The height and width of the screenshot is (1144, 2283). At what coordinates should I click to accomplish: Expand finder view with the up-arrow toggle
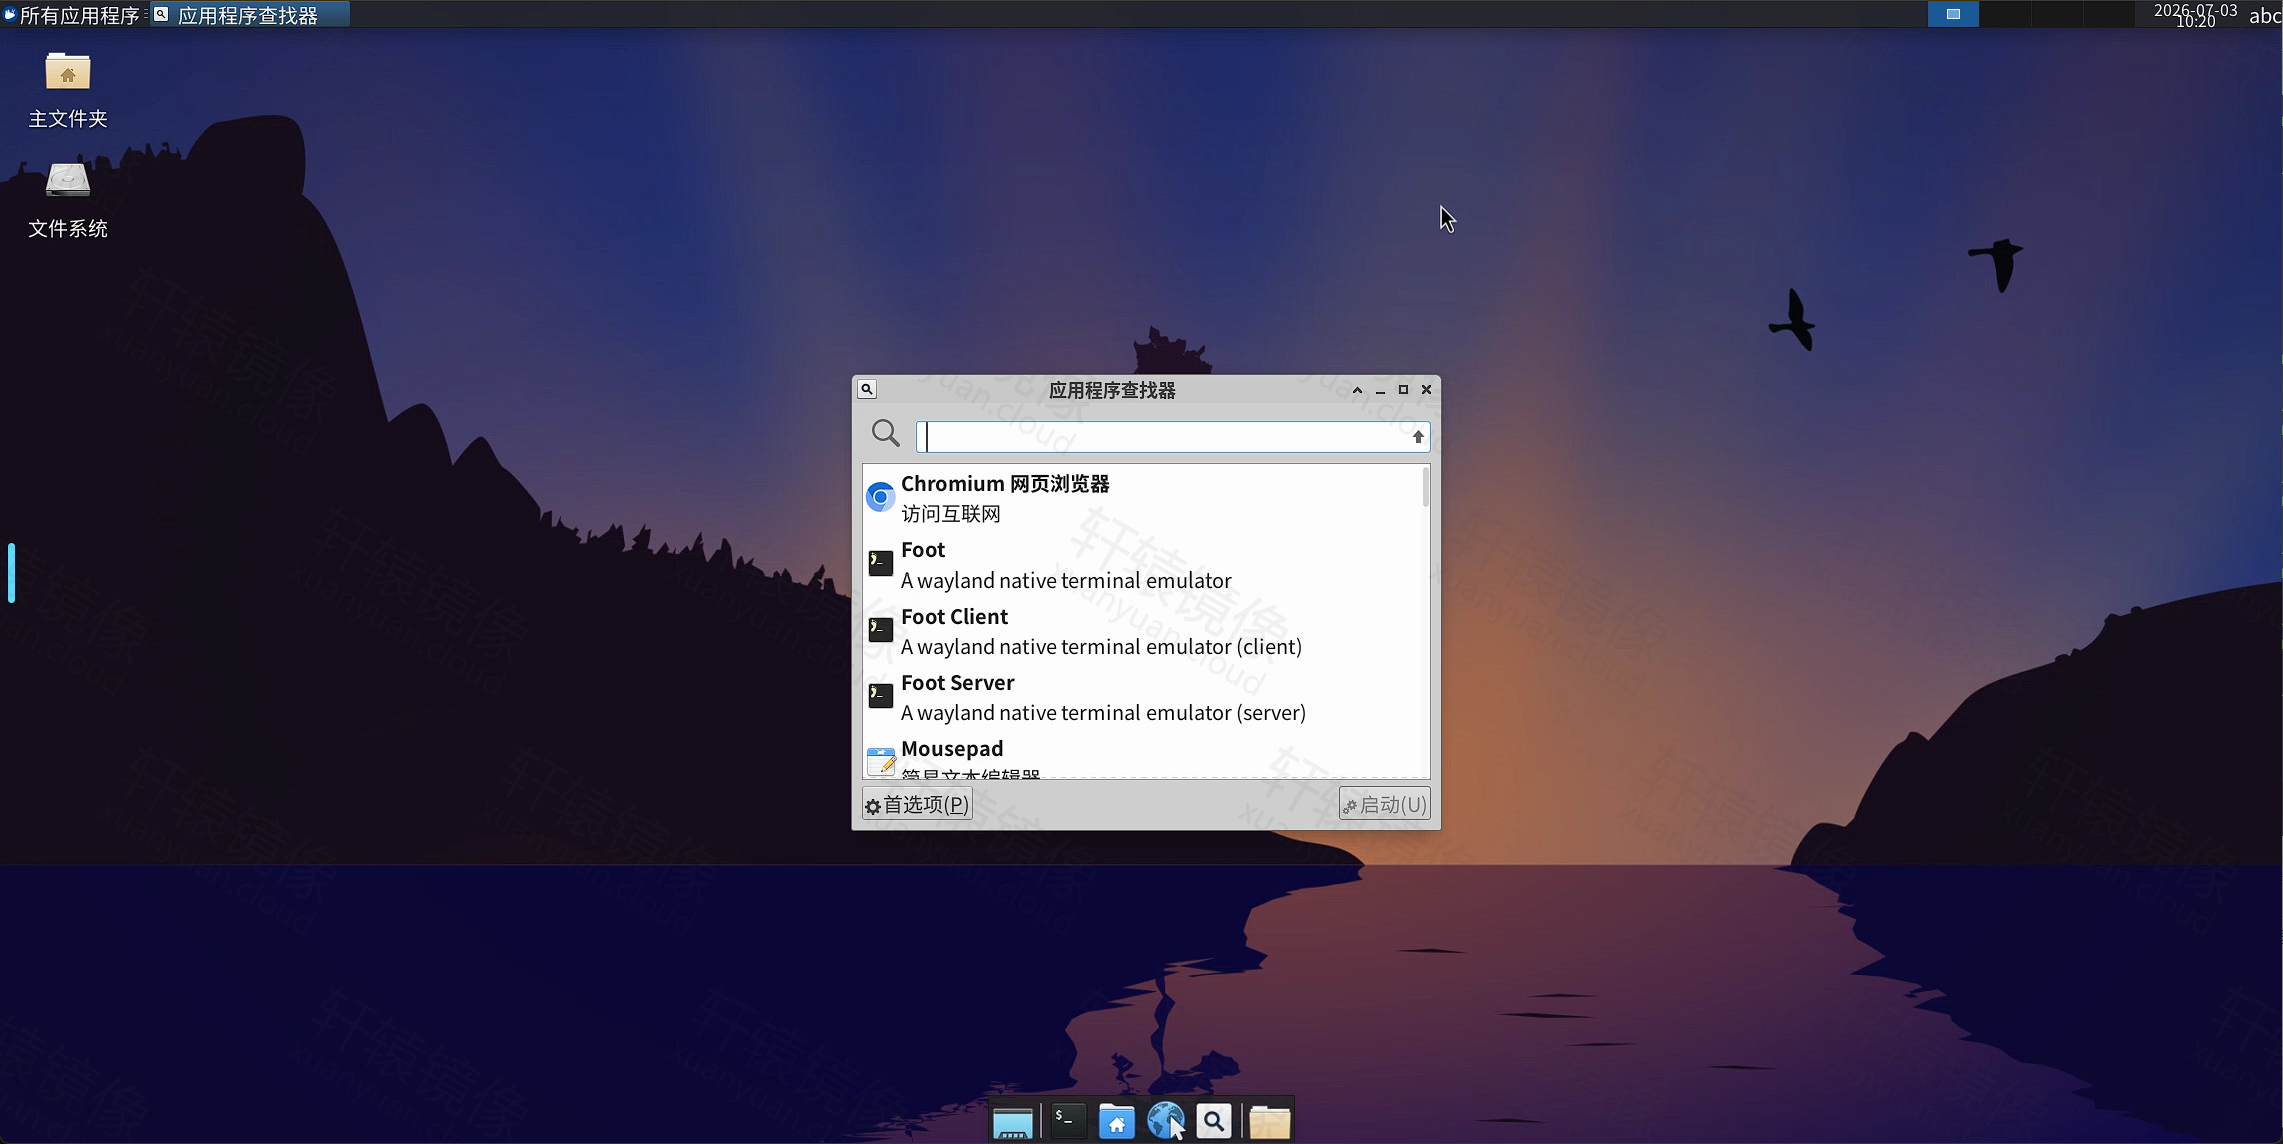(x=1418, y=437)
